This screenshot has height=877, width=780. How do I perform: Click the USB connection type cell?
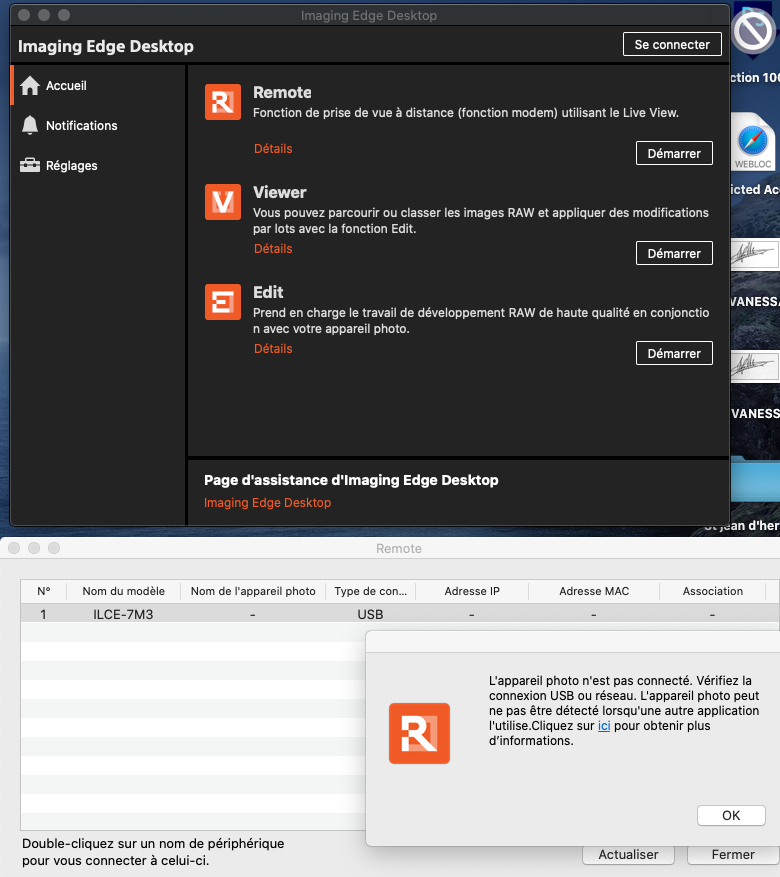(370, 614)
